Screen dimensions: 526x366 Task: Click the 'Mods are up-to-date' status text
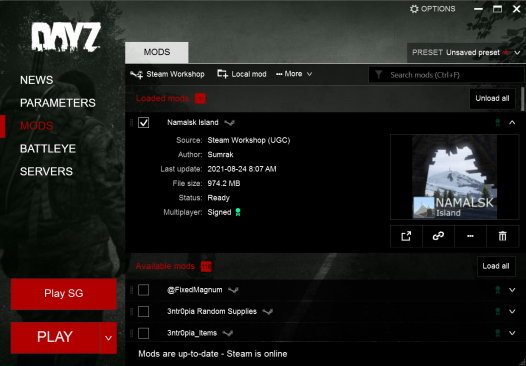[213, 354]
